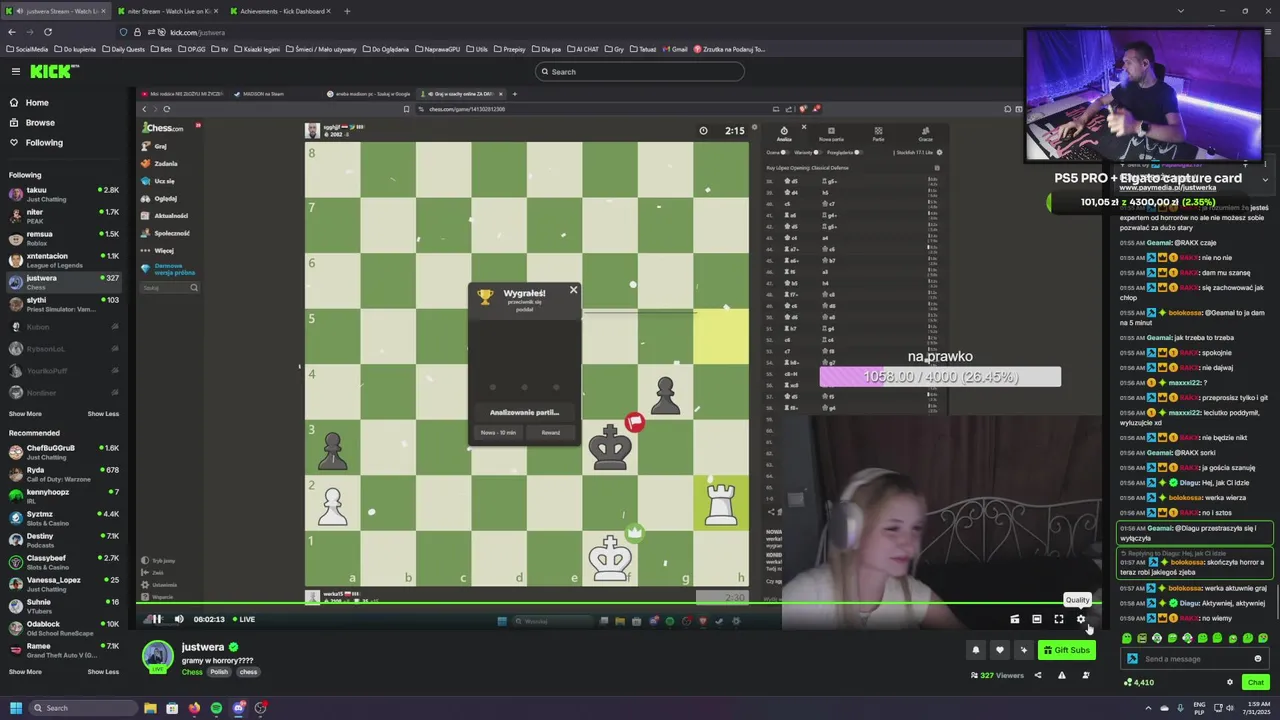Share the stream via share icon

click(1037, 675)
